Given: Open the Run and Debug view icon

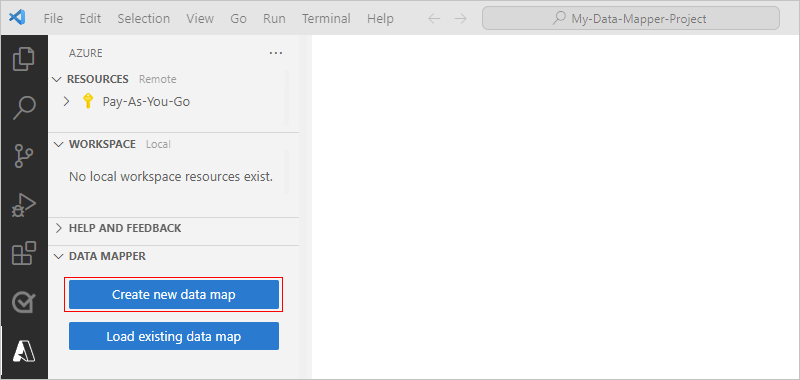Looking at the screenshot, I should 23,205.
